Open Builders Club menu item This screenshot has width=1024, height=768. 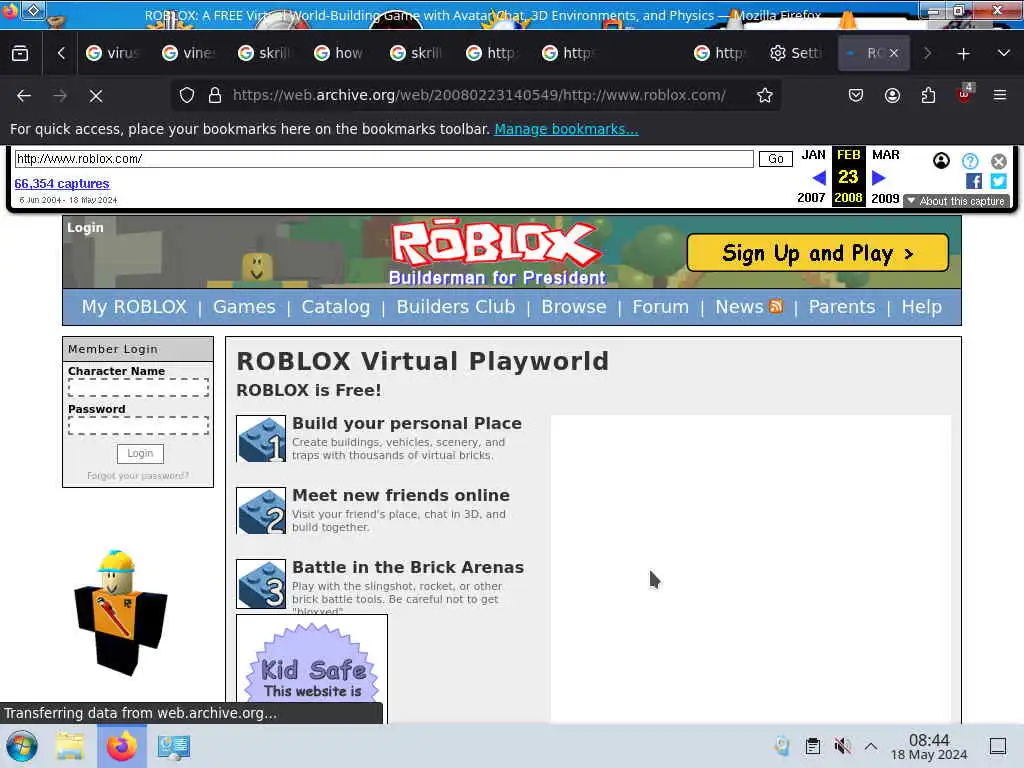456,307
